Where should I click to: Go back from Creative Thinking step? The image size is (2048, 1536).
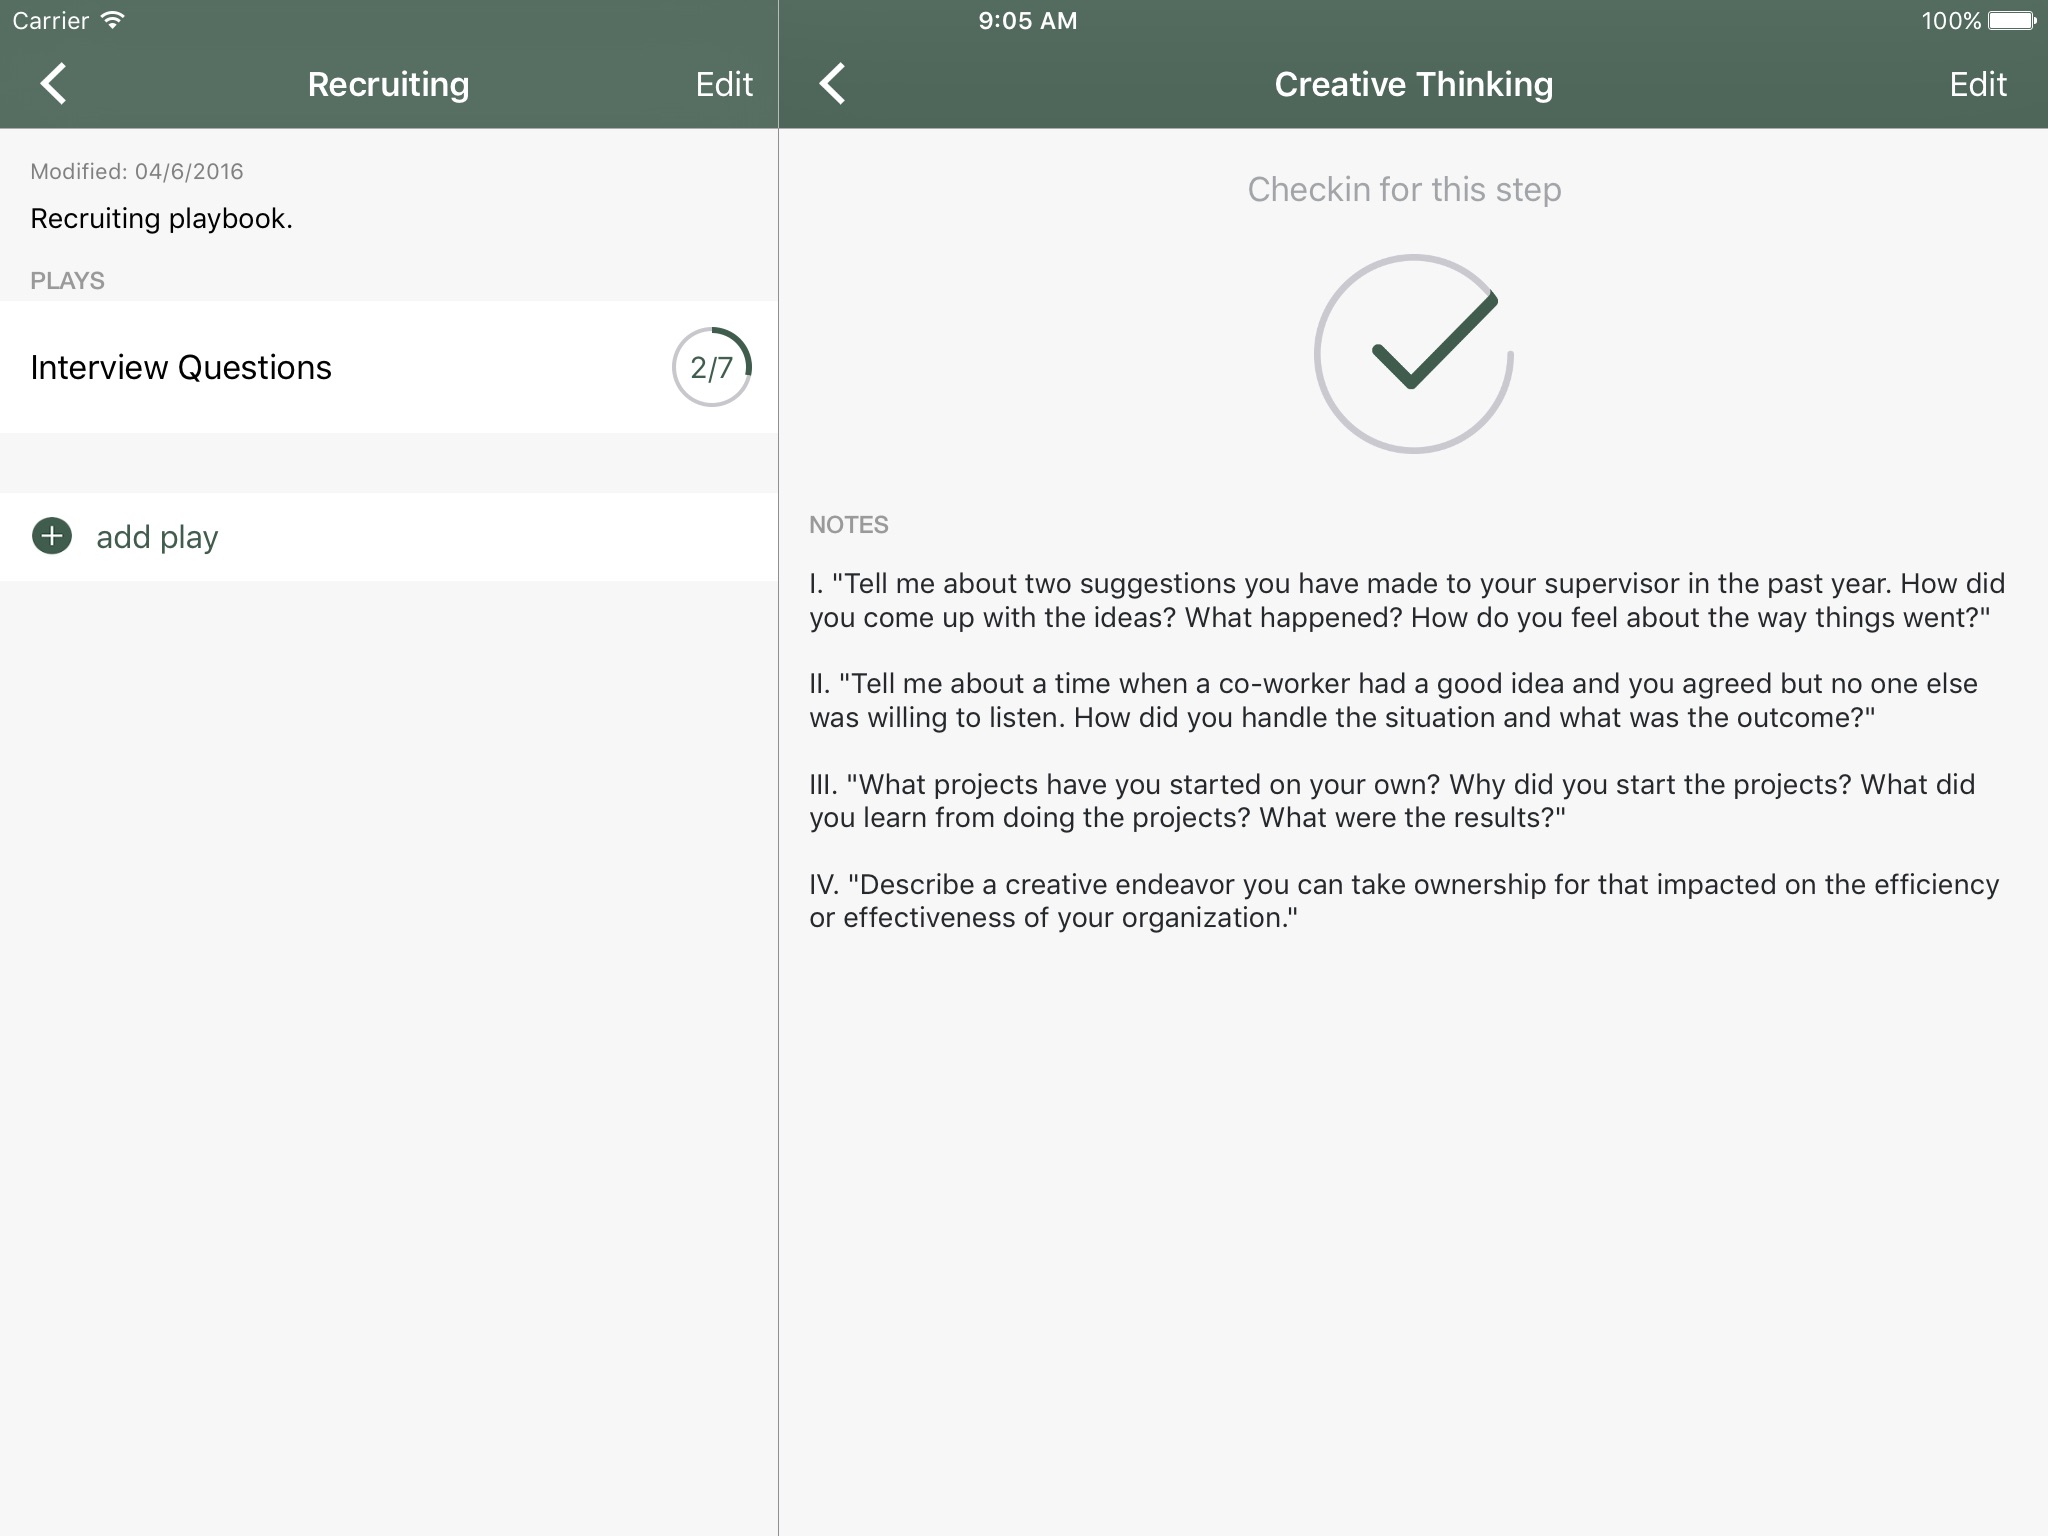point(832,84)
